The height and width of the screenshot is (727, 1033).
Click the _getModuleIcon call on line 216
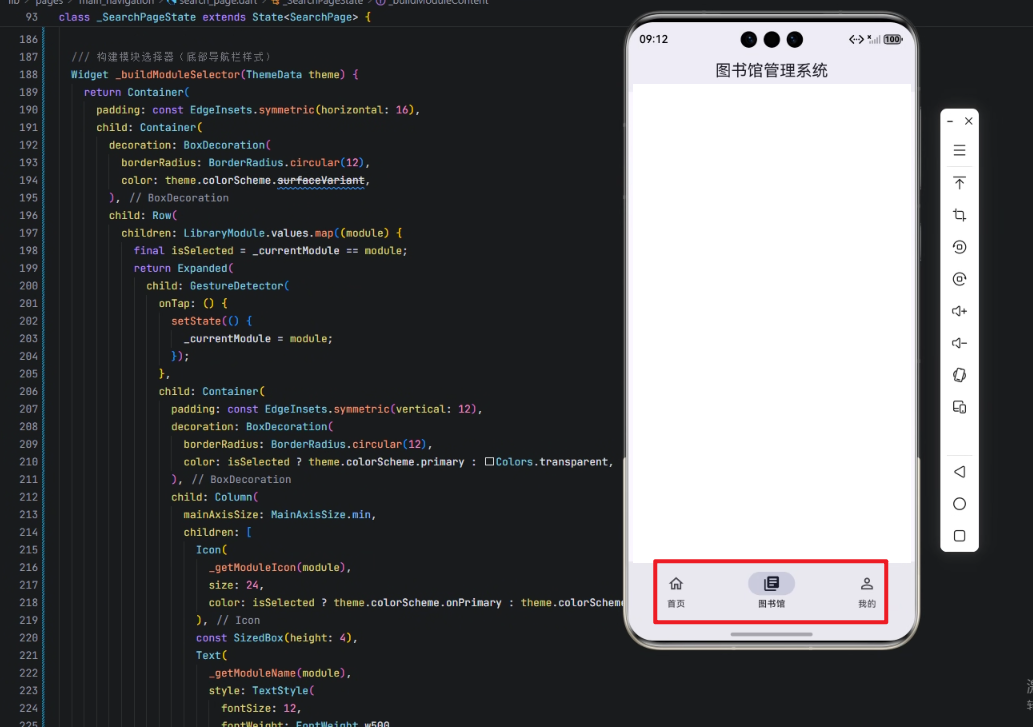[x=252, y=568]
